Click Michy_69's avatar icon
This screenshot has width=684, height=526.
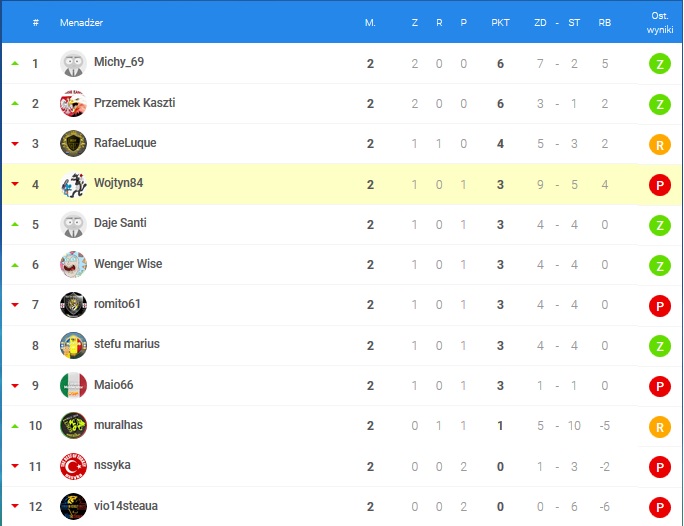(x=73, y=63)
